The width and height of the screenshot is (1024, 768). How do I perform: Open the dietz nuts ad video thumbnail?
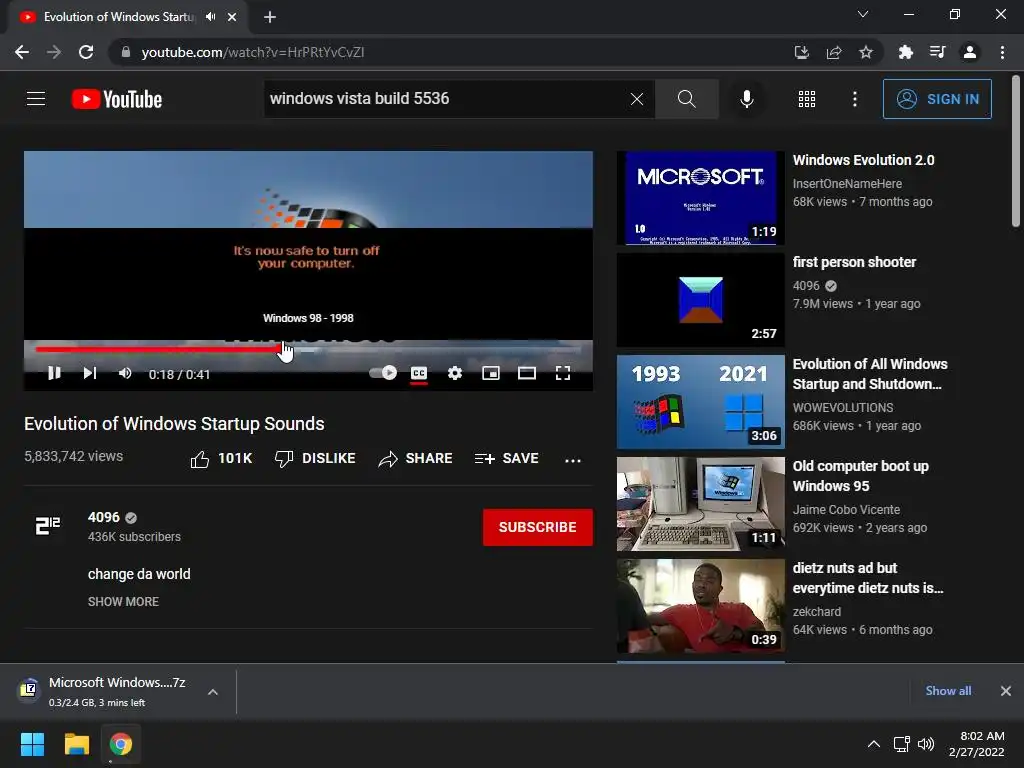pyautogui.click(x=701, y=605)
